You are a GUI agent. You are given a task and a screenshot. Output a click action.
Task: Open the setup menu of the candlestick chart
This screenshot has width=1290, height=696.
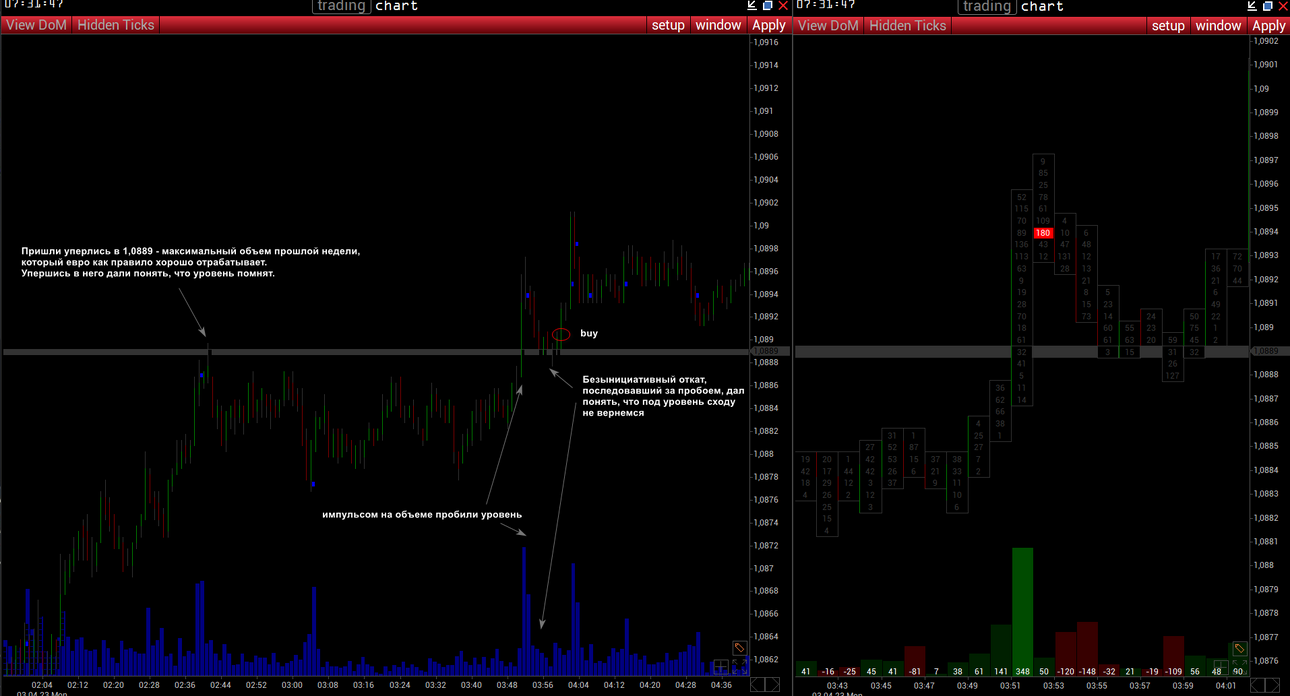click(668, 25)
